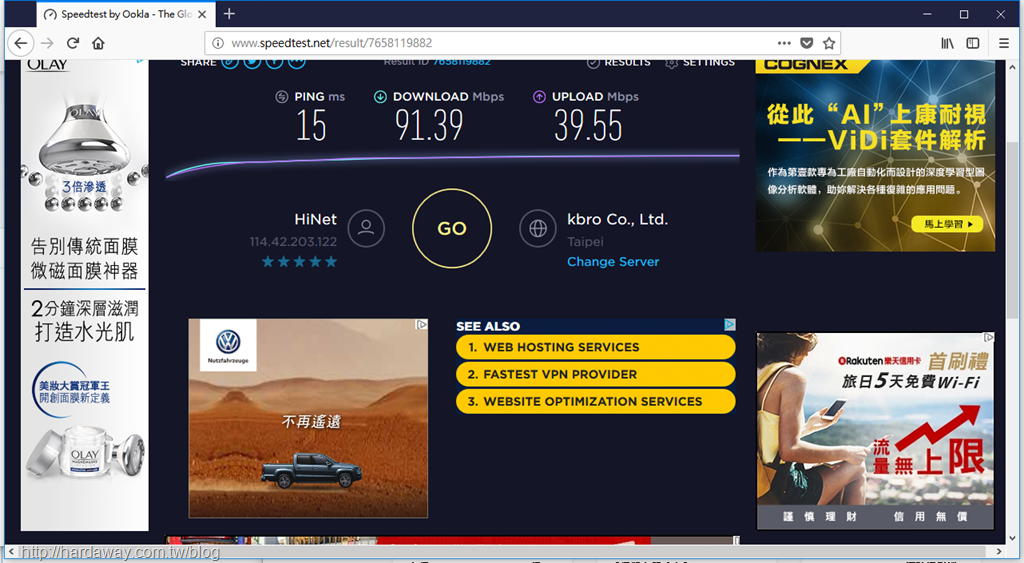1024x563 pixels.
Task: Show site information icon in address bar
Action: click(x=218, y=43)
